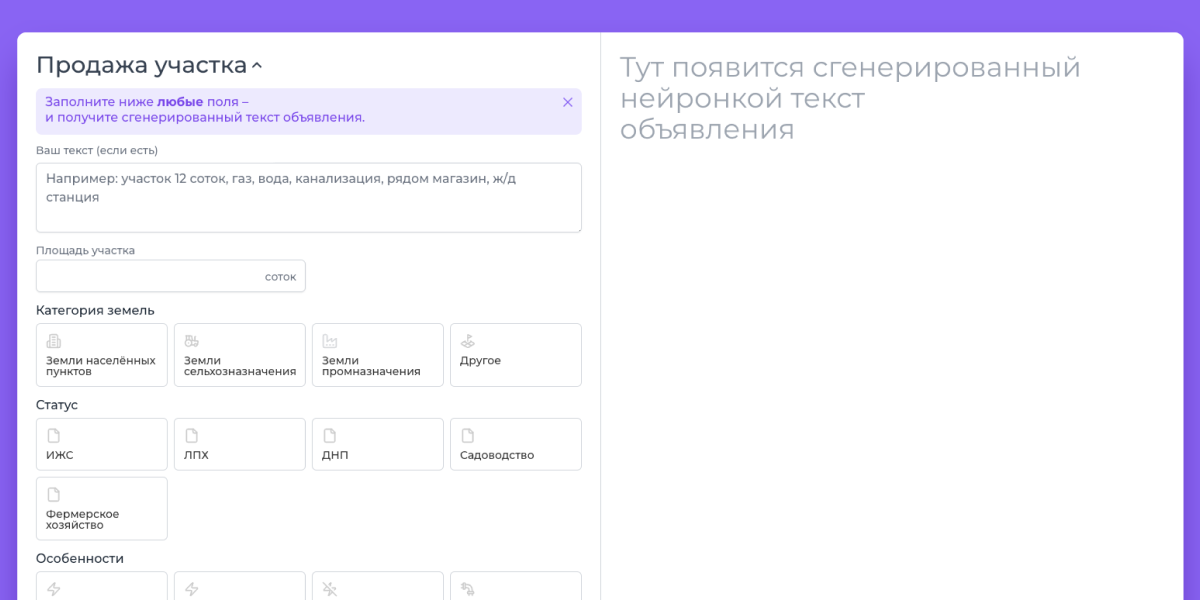Open the Продажа участка heading selector
The height and width of the screenshot is (600, 1200).
coord(141,65)
